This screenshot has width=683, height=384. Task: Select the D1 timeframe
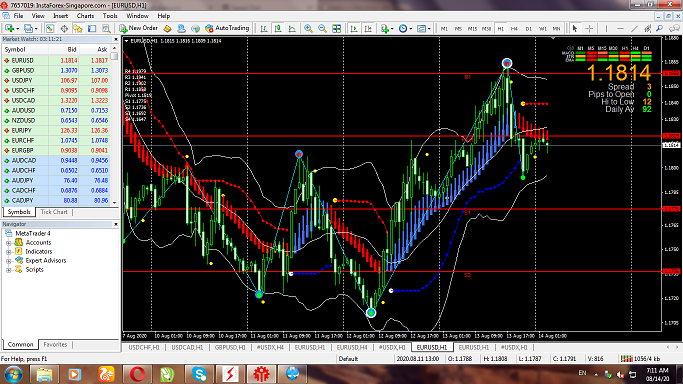click(x=528, y=29)
